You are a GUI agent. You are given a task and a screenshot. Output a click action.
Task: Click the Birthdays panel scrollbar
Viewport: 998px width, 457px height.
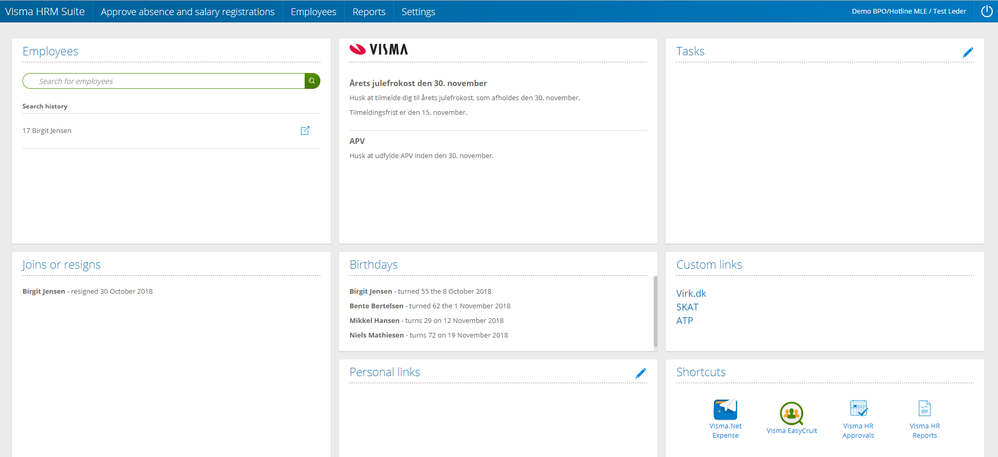[x=655, y=311]
